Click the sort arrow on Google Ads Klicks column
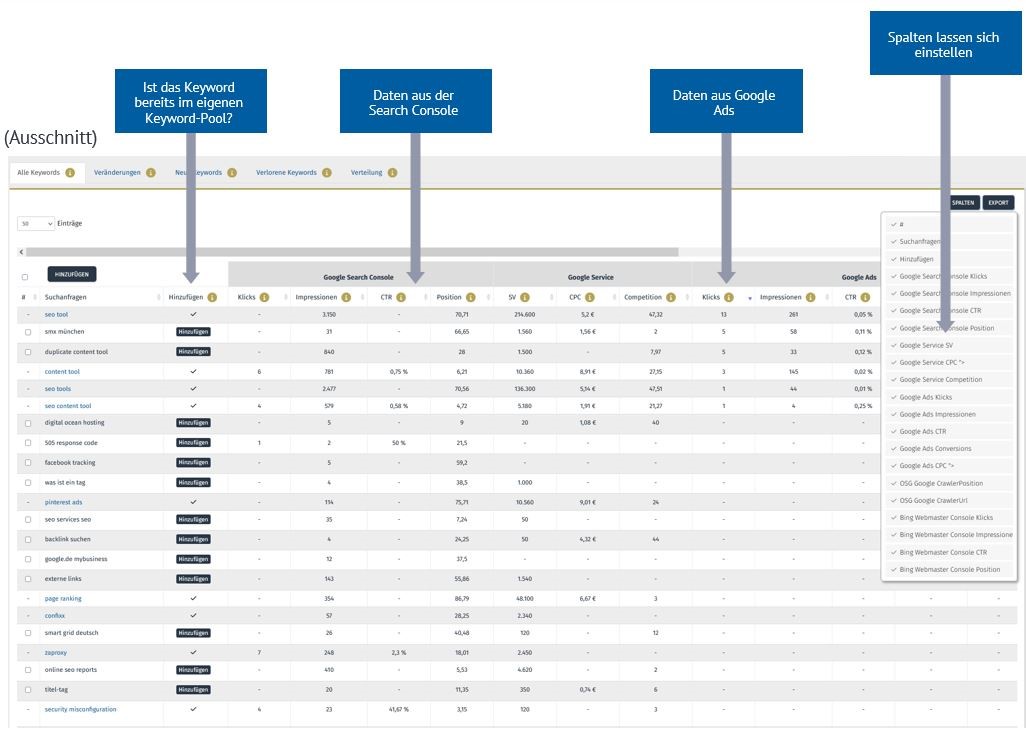1026x732 pixels. click(751, 296)
